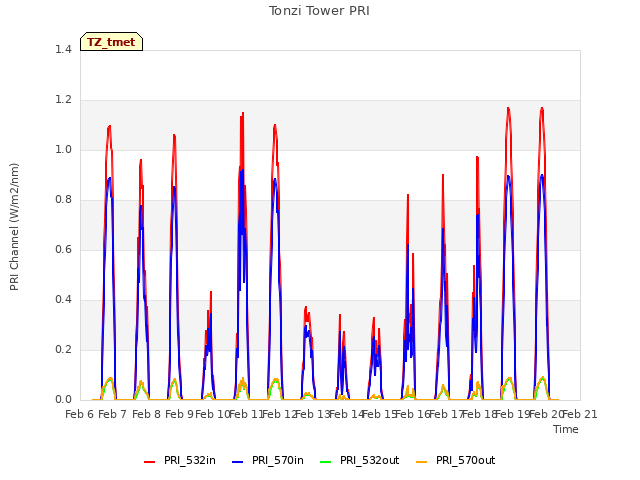This screenshot has width=640, height=480.
Task: Select the PRI_570in legend label
Action: pos(278,460)
